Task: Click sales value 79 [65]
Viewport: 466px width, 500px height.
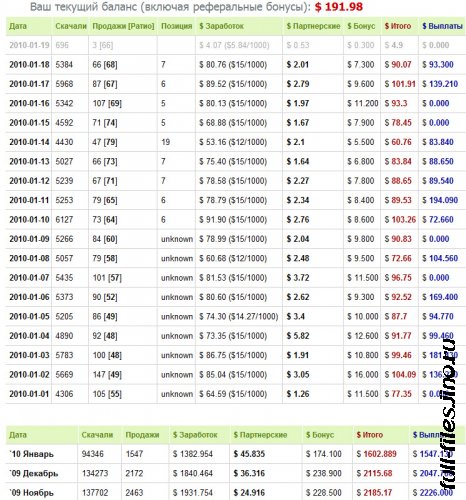Action: tap(105, 200)
